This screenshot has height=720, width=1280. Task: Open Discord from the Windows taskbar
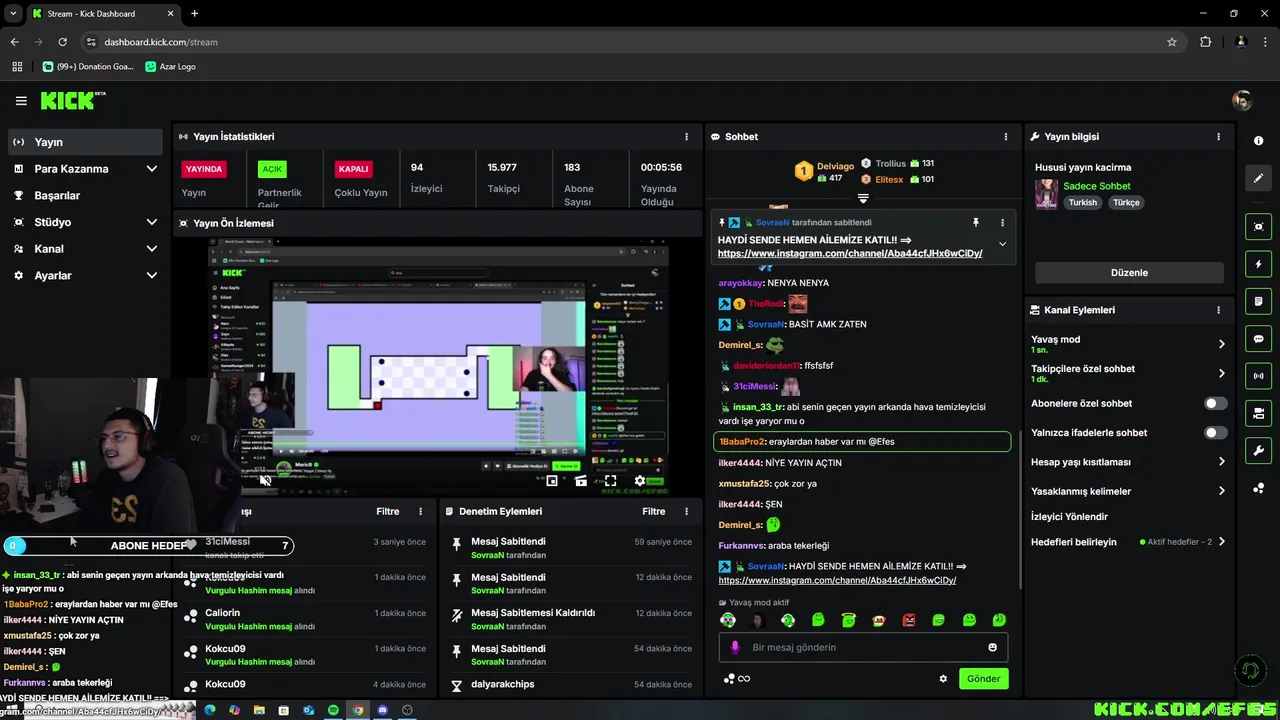(382, 711)
